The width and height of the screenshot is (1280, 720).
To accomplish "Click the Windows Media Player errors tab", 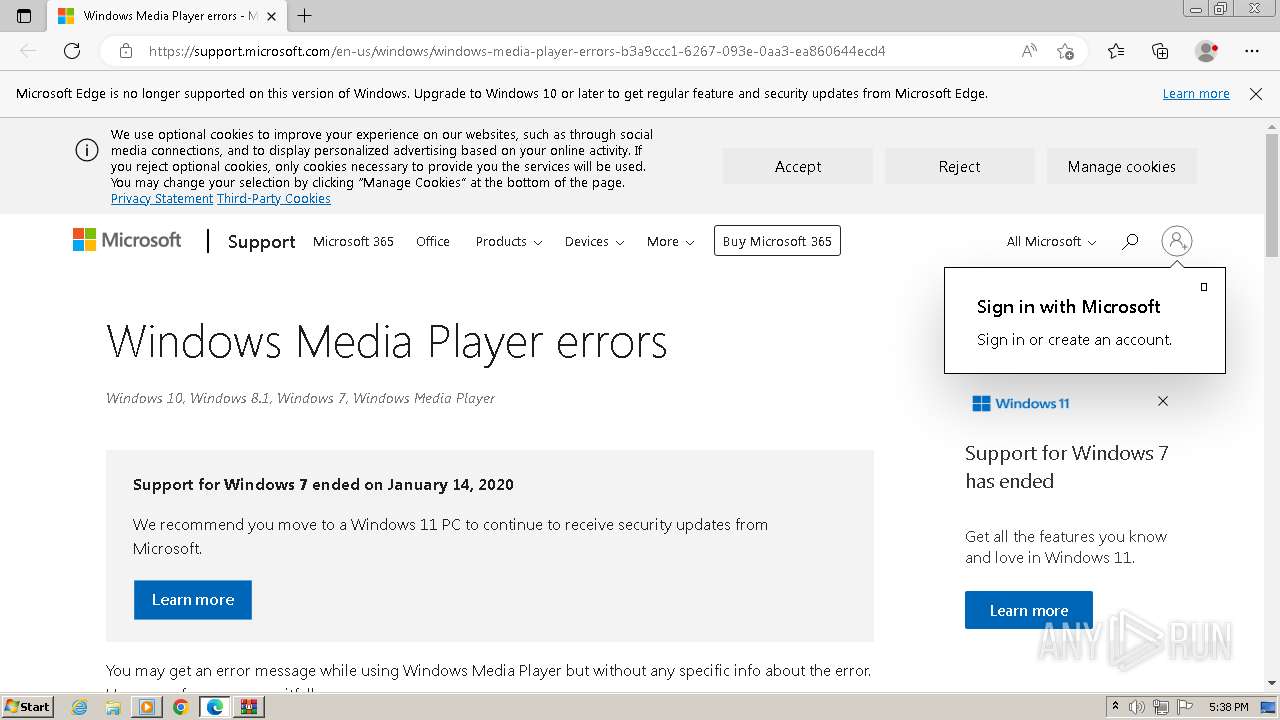I will 168,16.
